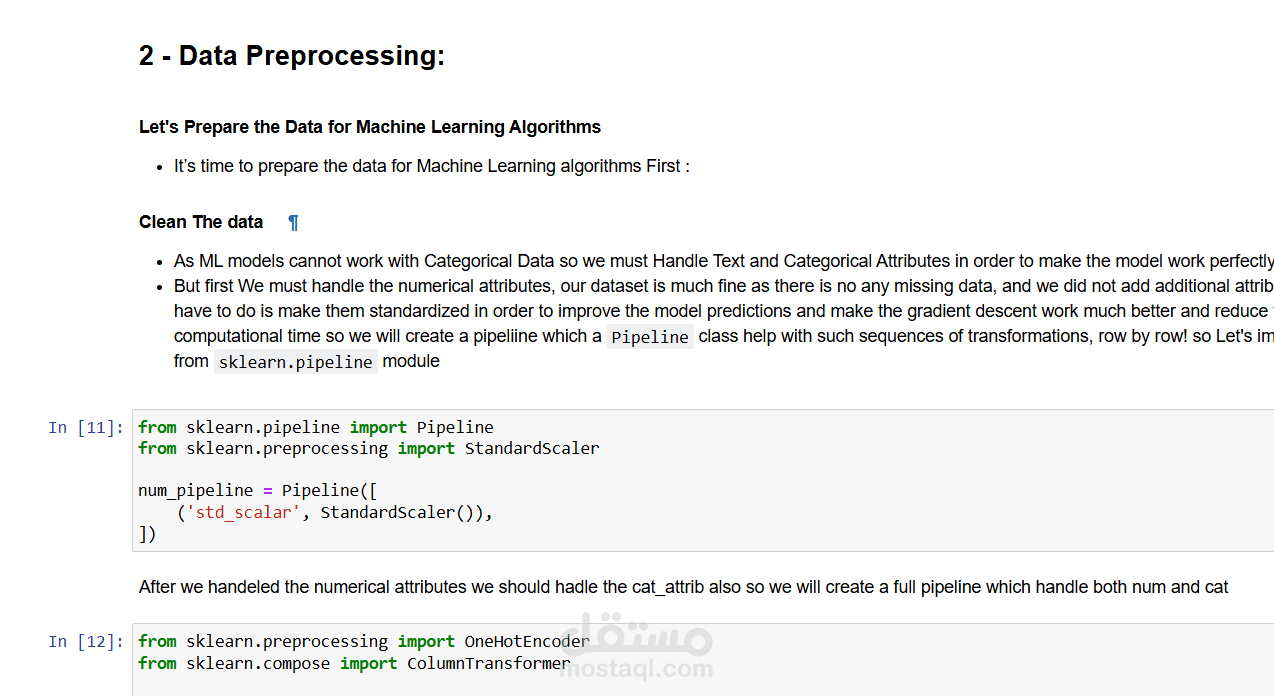Image resolution: width=1274 pixels, height=696 pixels.
Task: Click the "After we handeled the numerical attributes" paragraph
Action: [683, 587]
